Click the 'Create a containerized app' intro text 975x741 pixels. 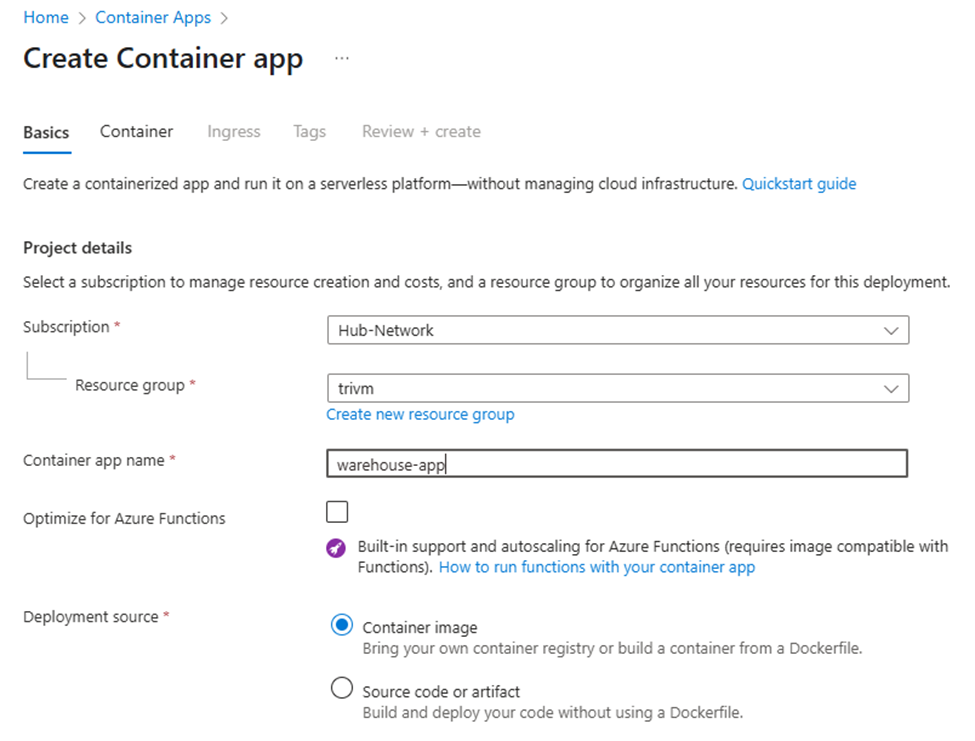(380, 184)
